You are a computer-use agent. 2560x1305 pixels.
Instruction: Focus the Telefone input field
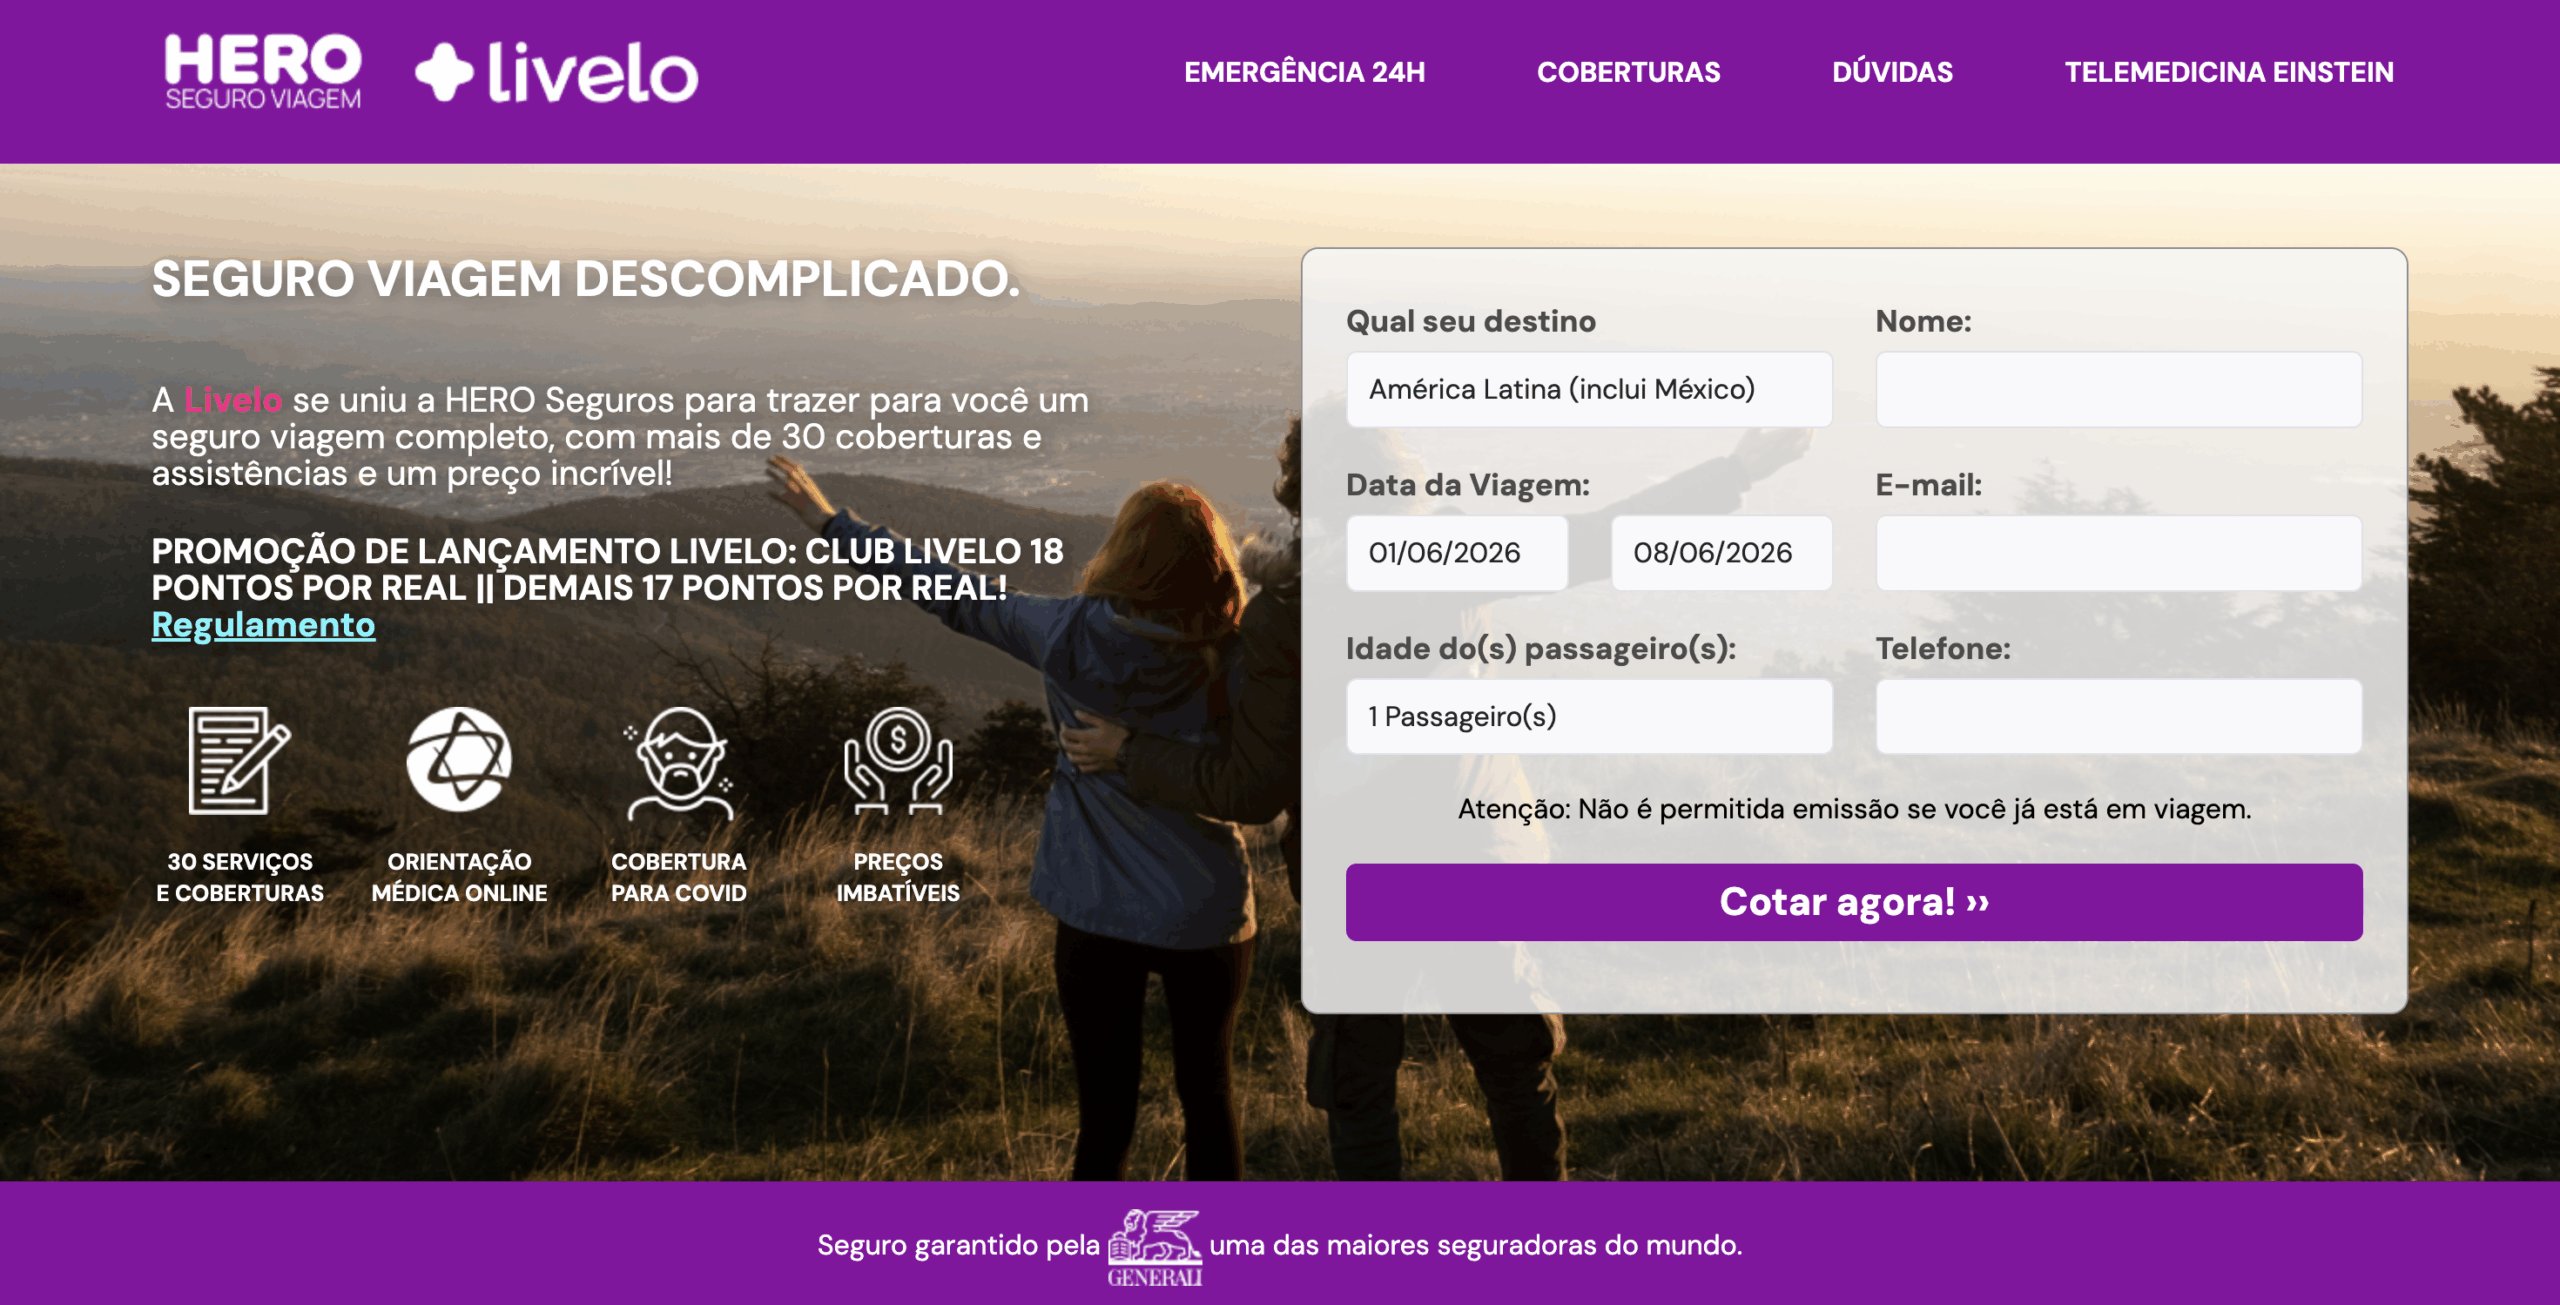pos(2119,716)
